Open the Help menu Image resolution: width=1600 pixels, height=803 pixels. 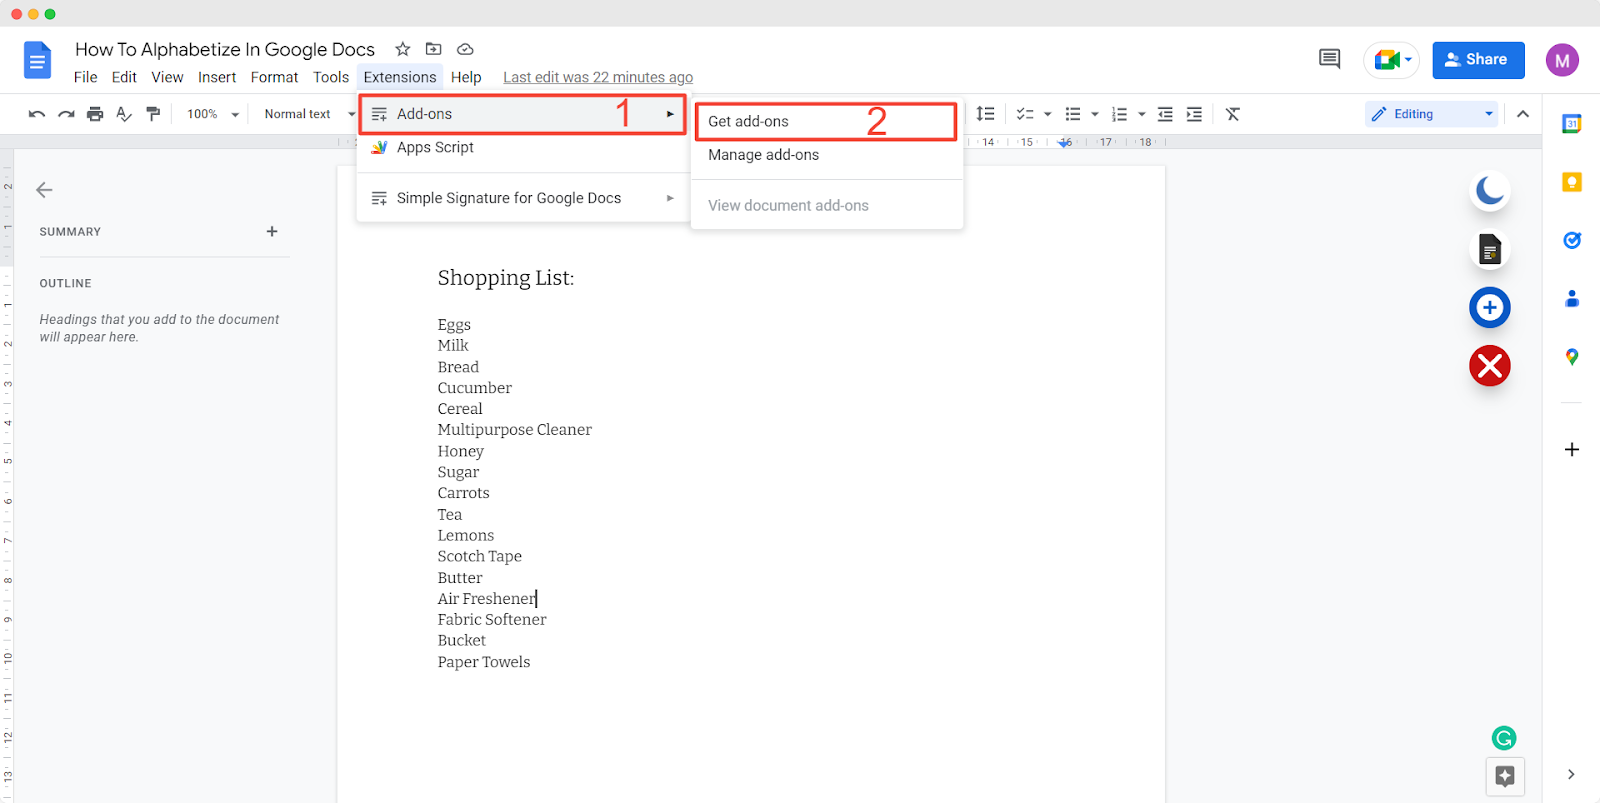click(x=466, y=77)
